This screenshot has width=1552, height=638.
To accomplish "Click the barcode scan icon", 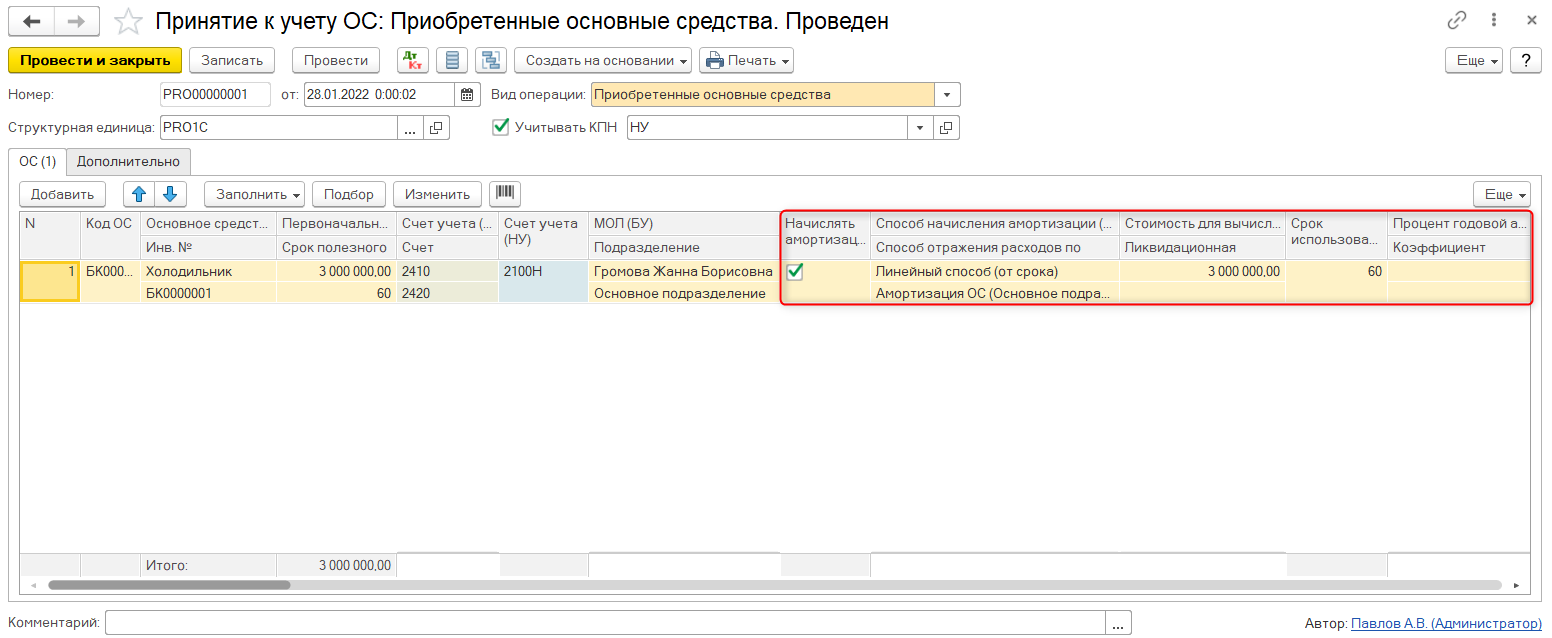I will 505,194.
